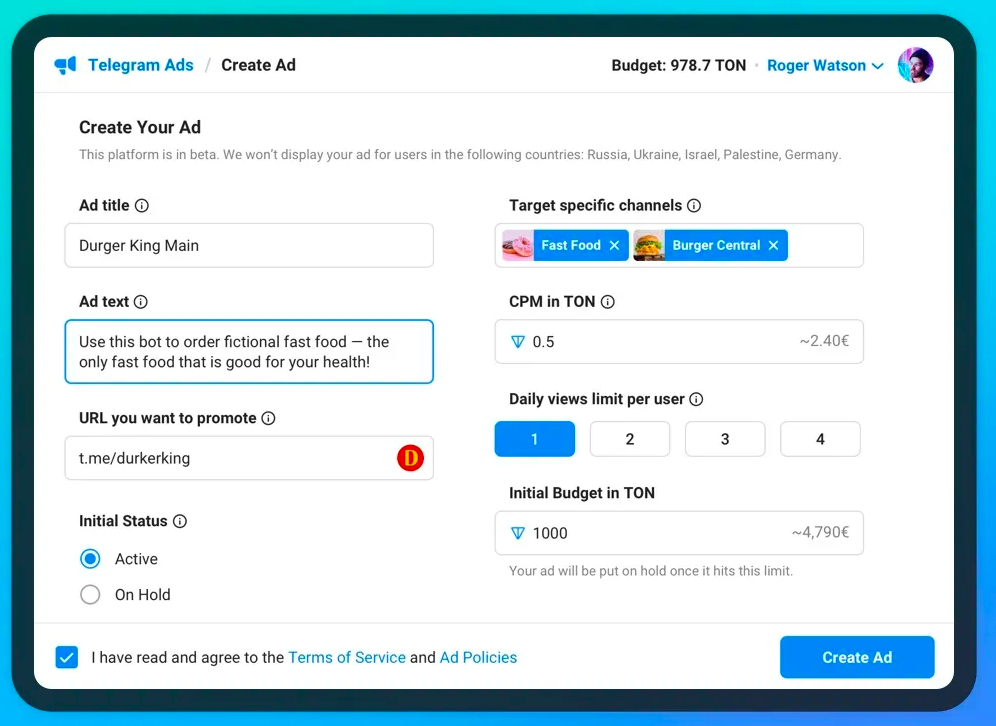This screenshot has height=726, width=996.
Task: Show info for URL you want to promote
Action: click(269, 418)
